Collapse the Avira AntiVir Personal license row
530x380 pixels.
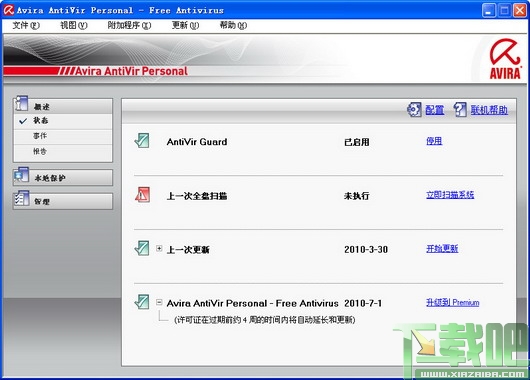[159, 302]
